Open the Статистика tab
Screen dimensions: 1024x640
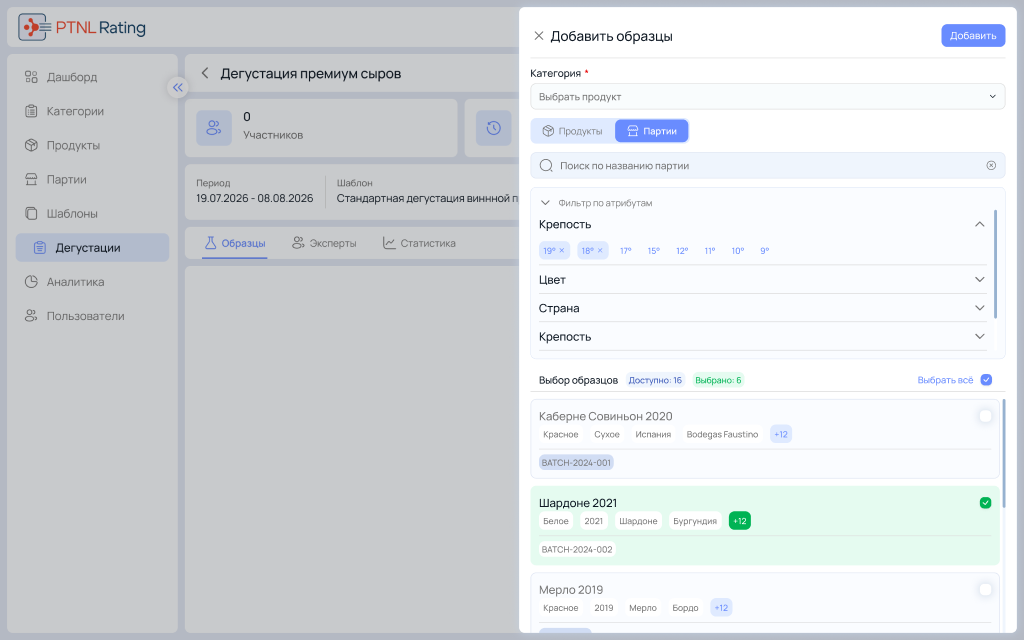tap(419, 244)
